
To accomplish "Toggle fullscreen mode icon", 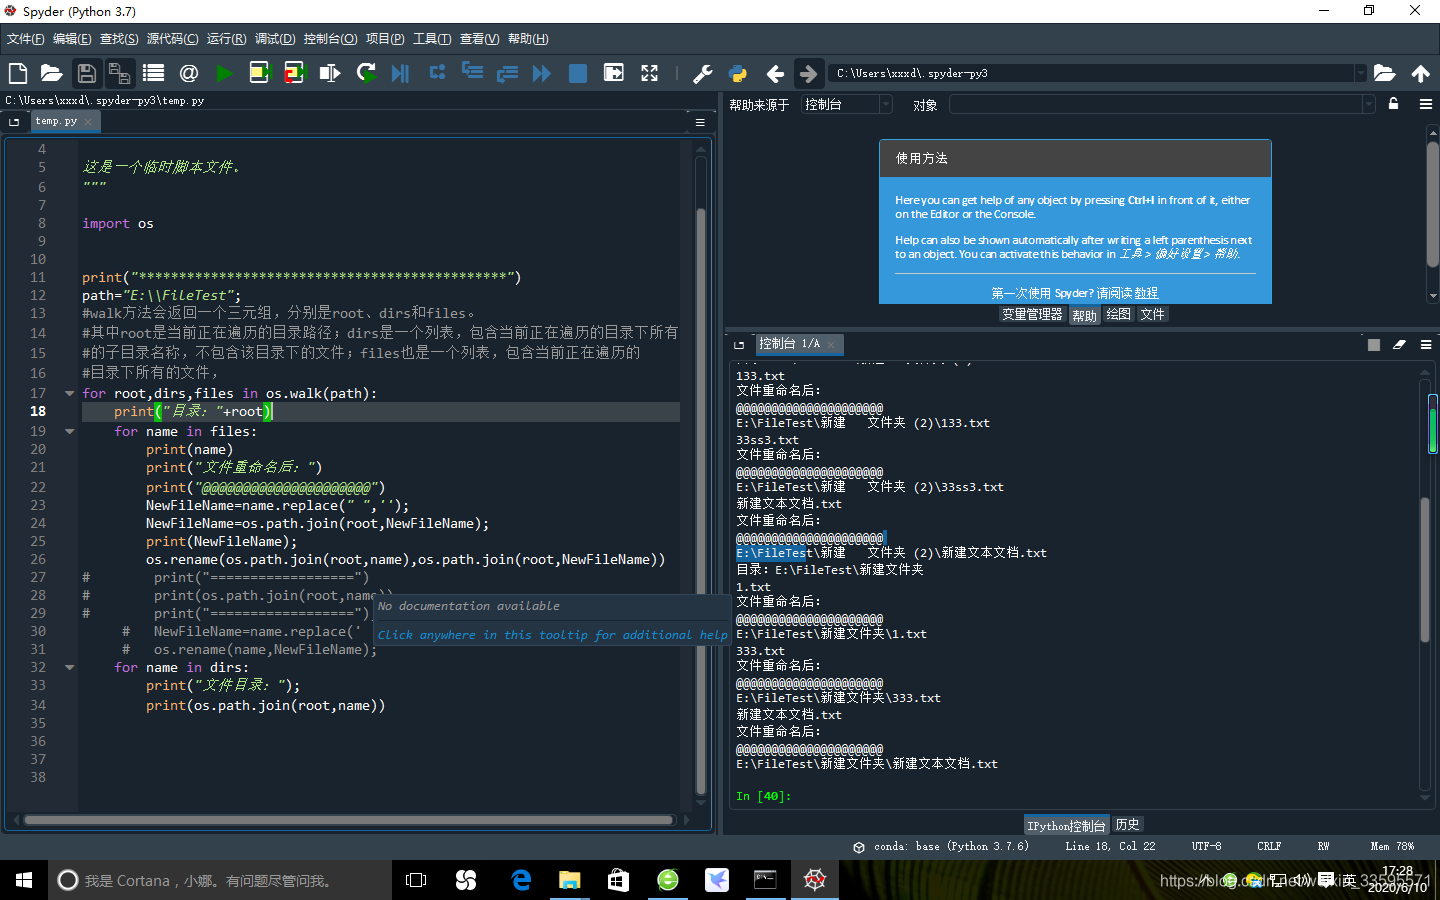I will (649, 73).
